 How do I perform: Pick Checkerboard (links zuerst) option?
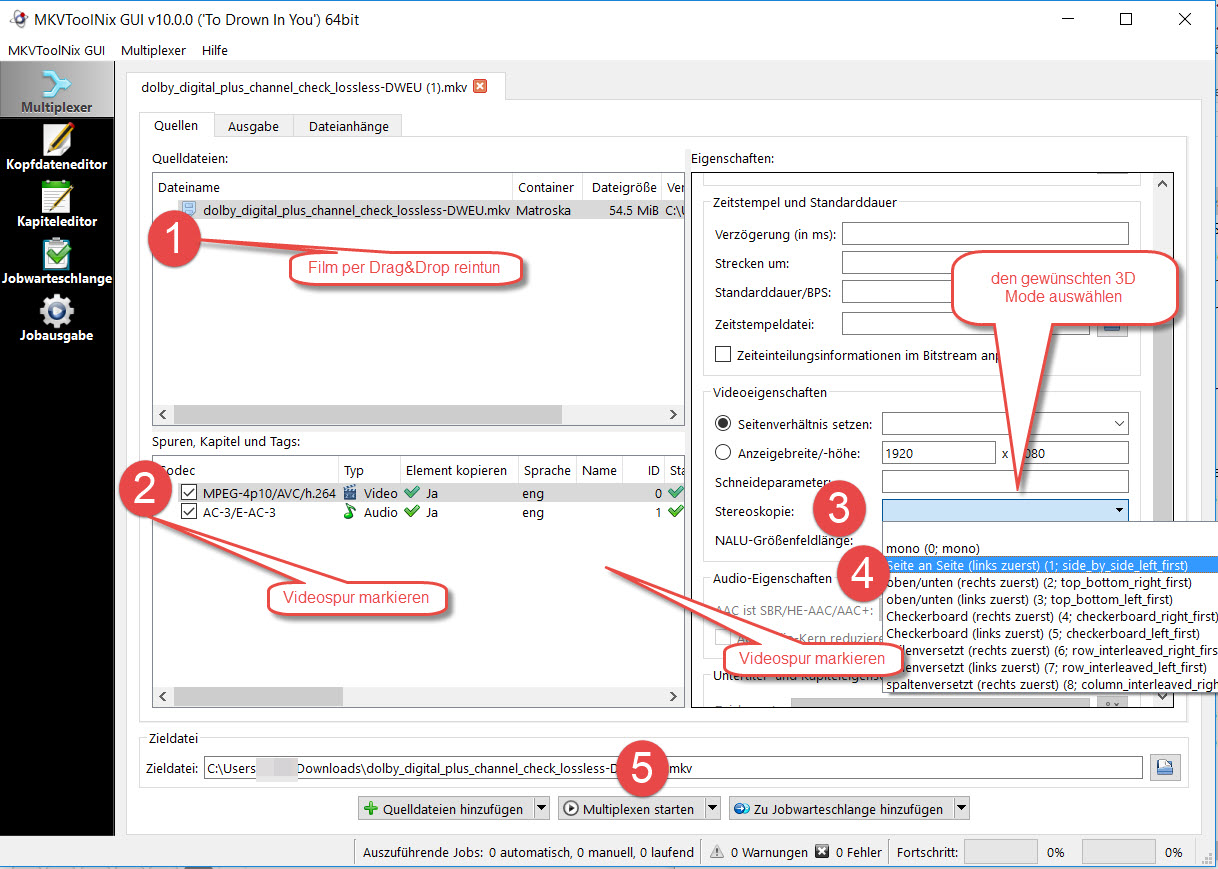tap(1050, 633)
